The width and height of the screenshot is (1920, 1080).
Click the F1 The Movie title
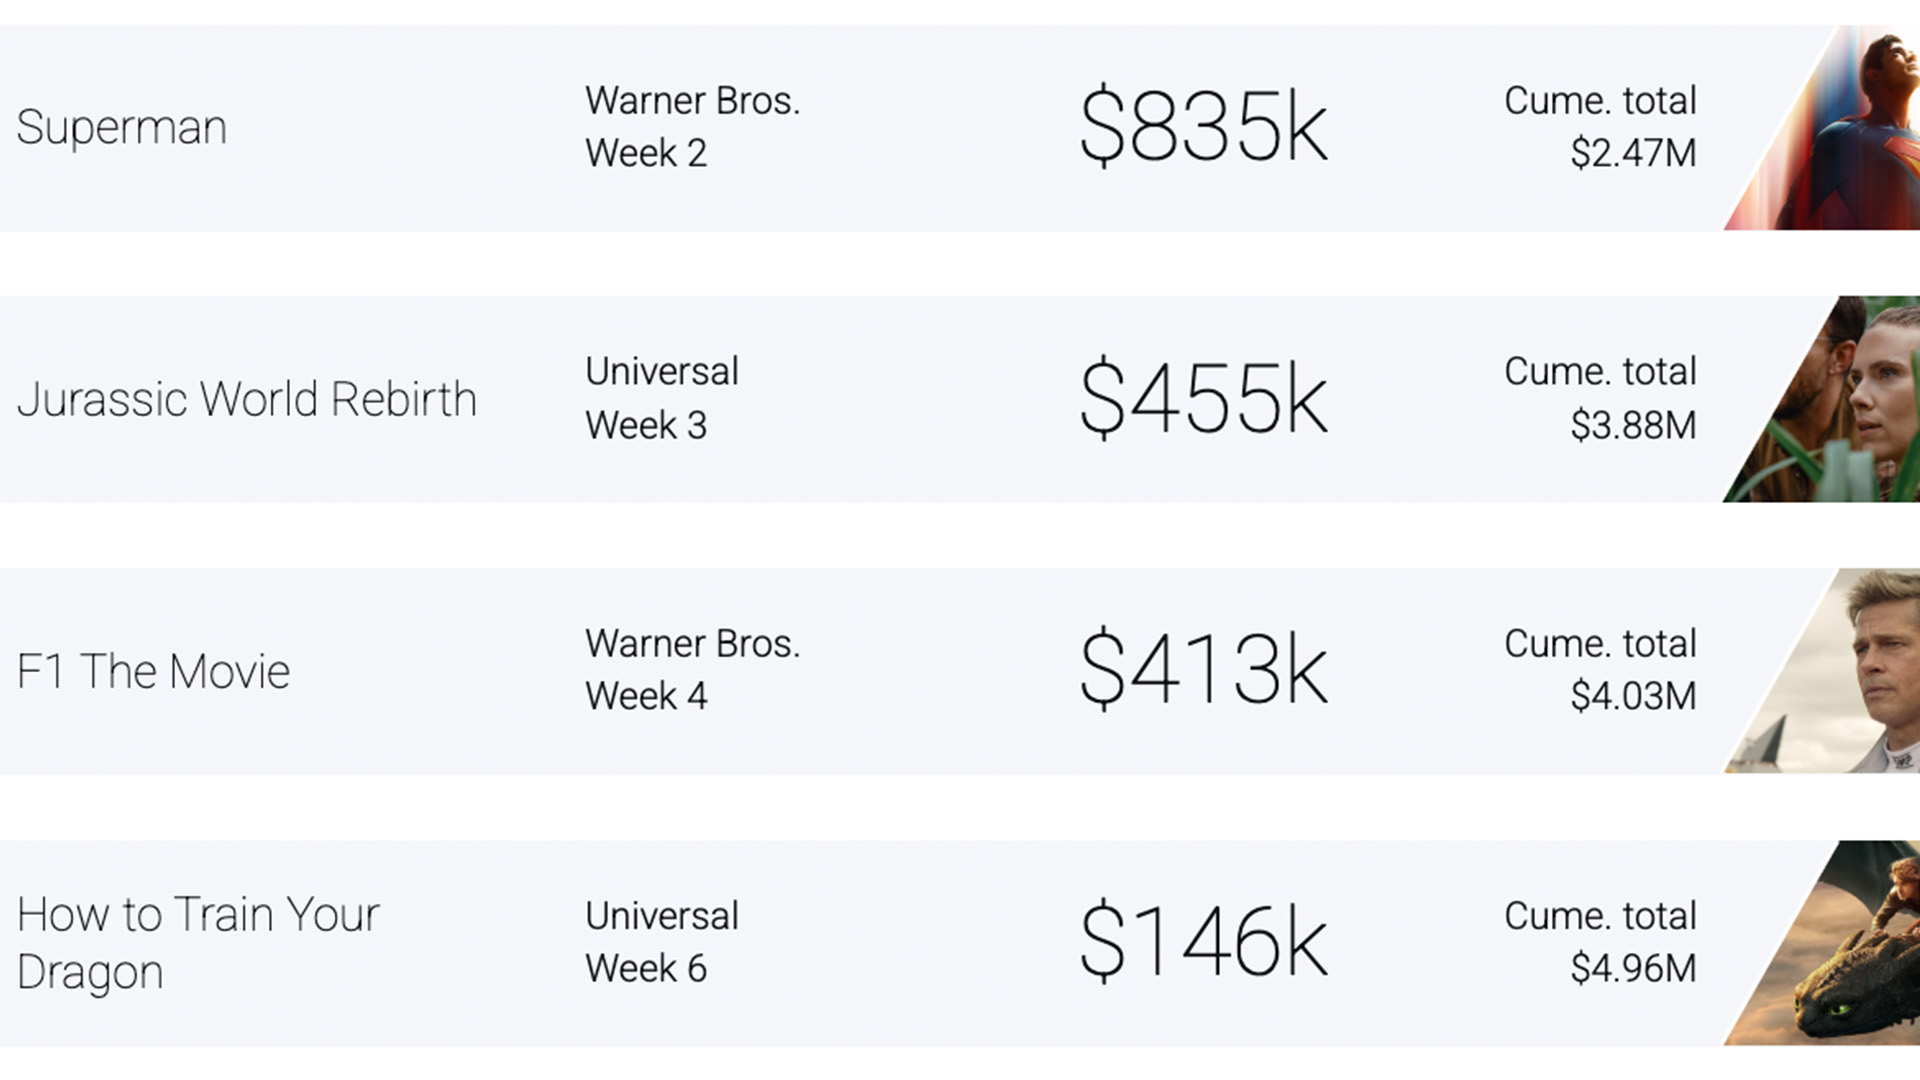[x=154, y=671]
